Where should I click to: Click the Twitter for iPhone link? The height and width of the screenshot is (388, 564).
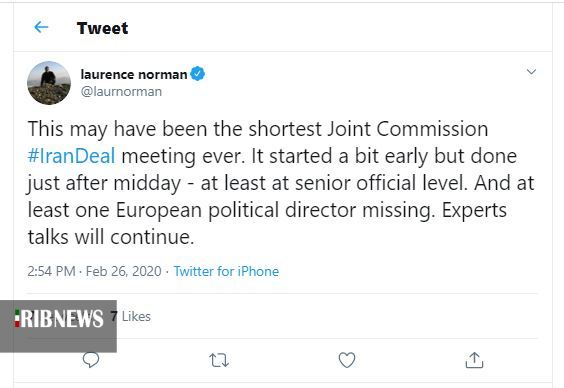coord(226,271)
